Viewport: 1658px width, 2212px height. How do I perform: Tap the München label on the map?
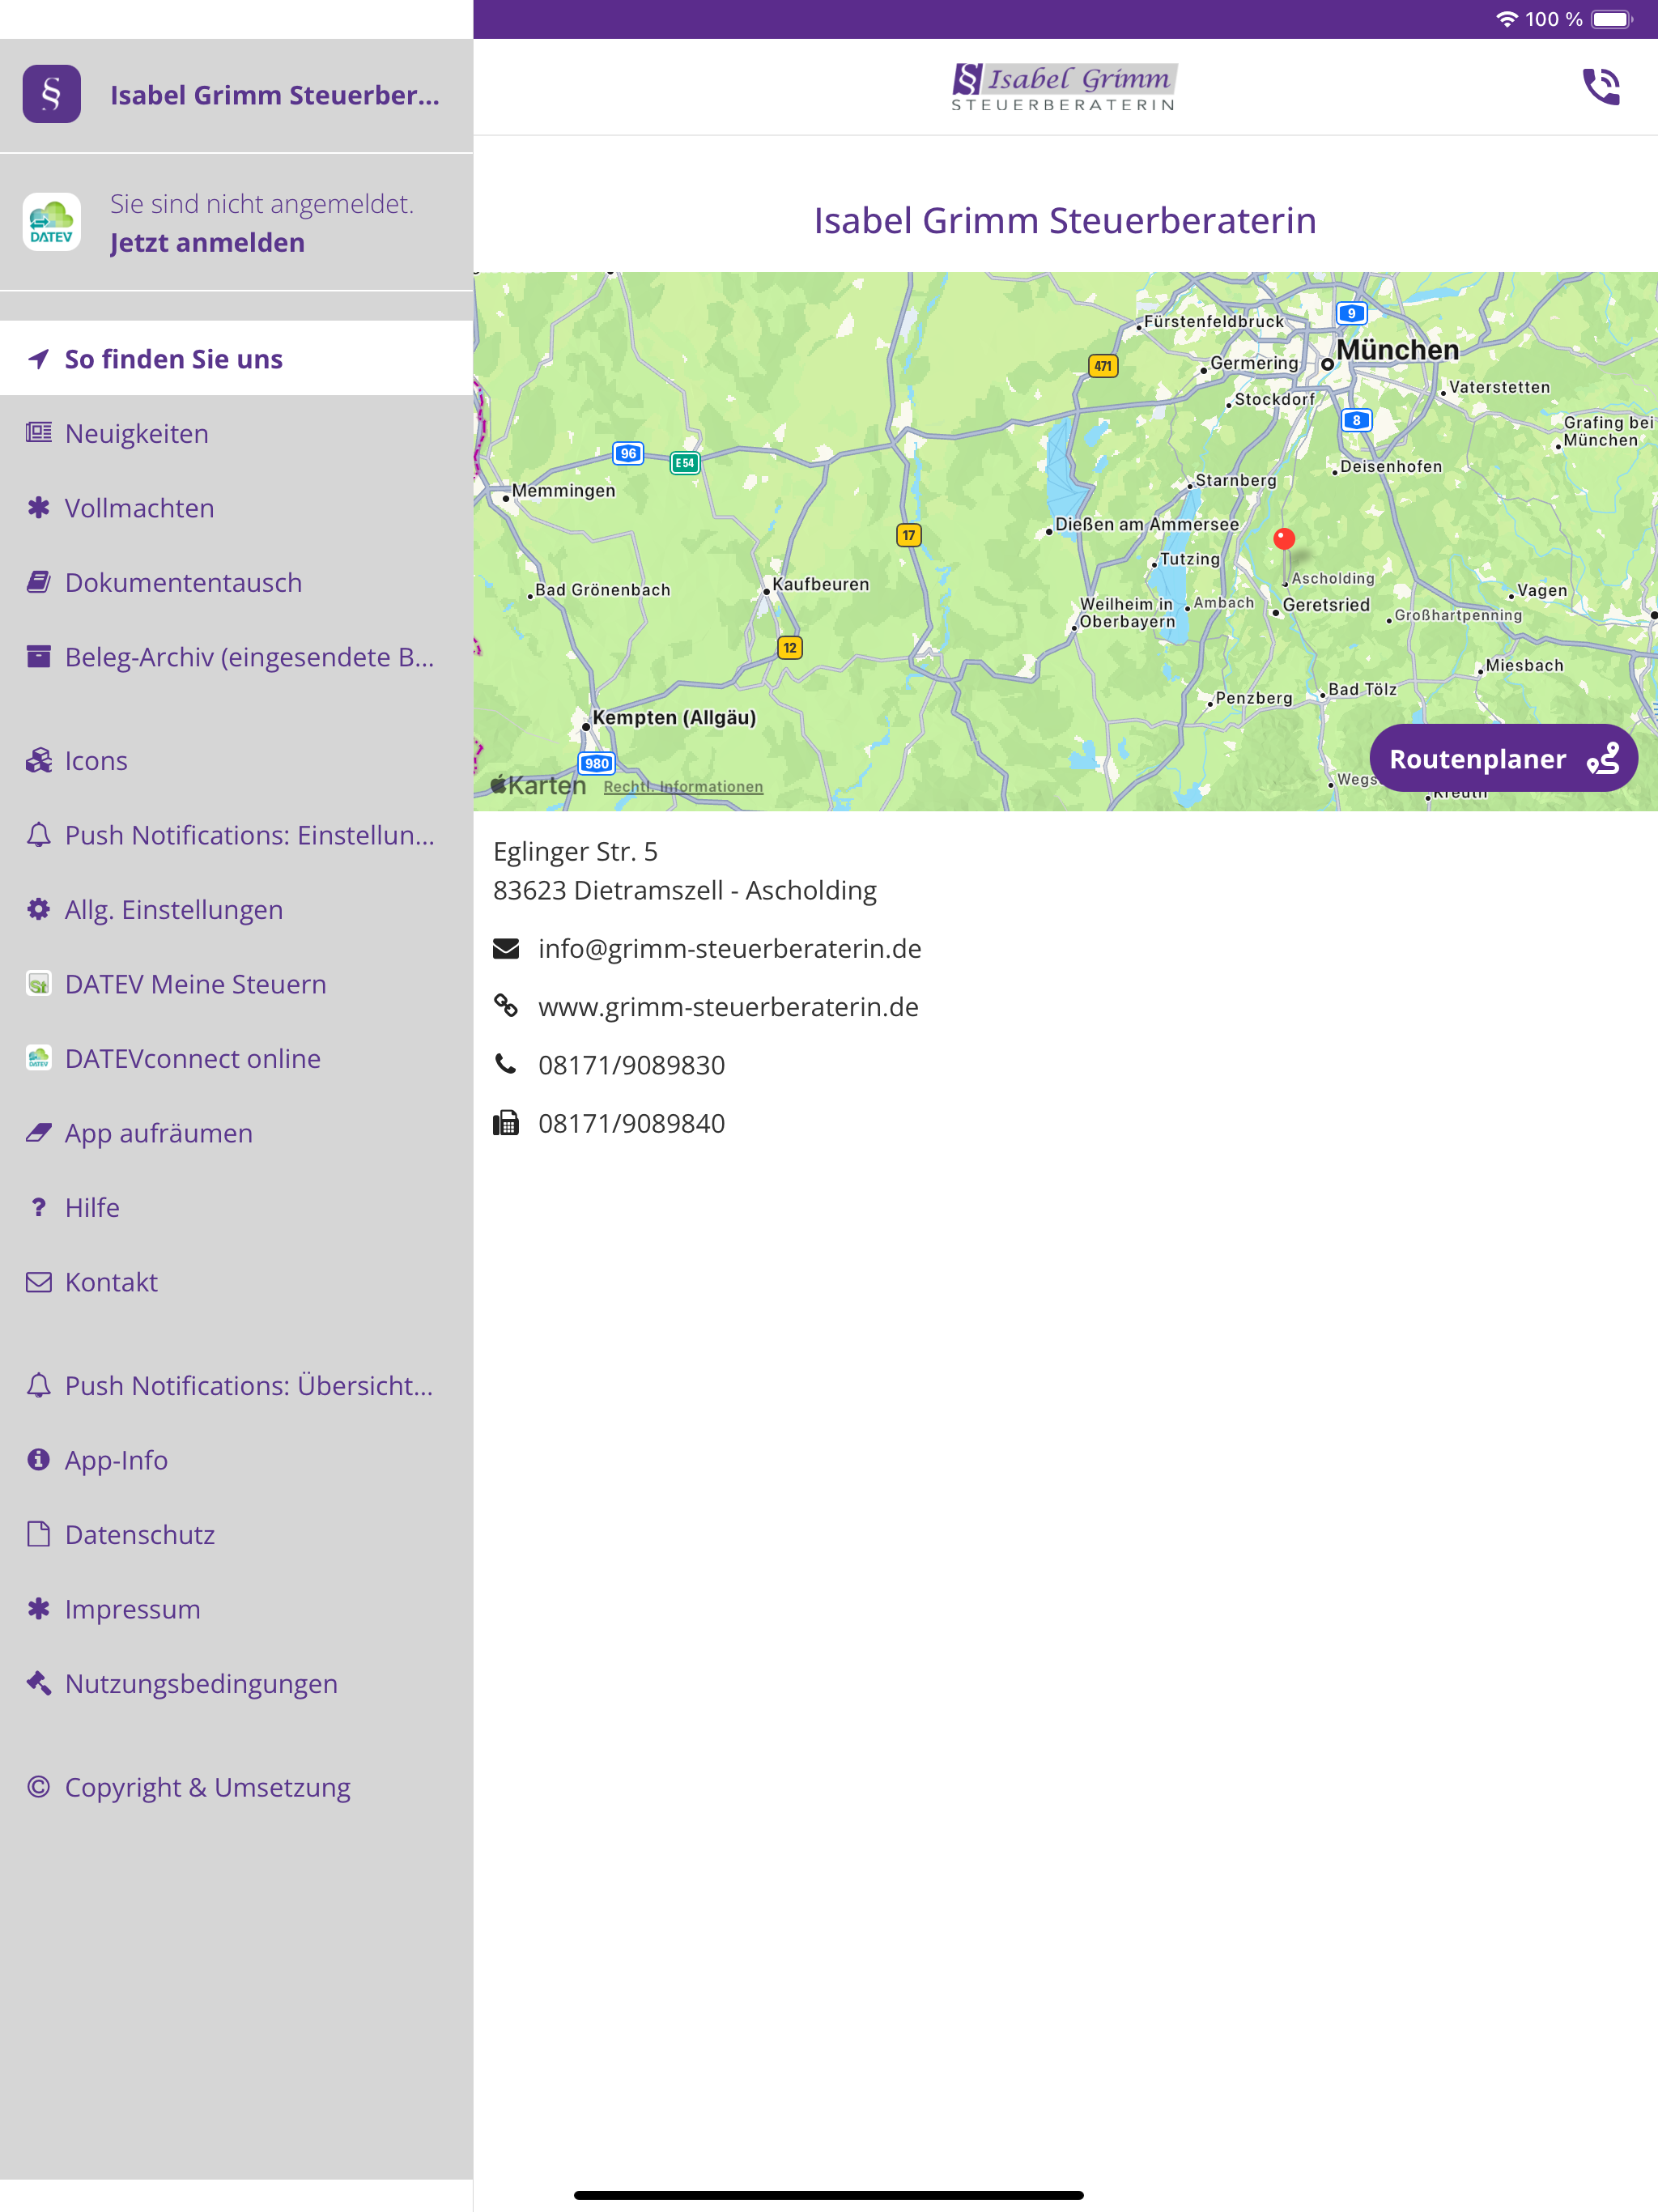point(1397,350)
